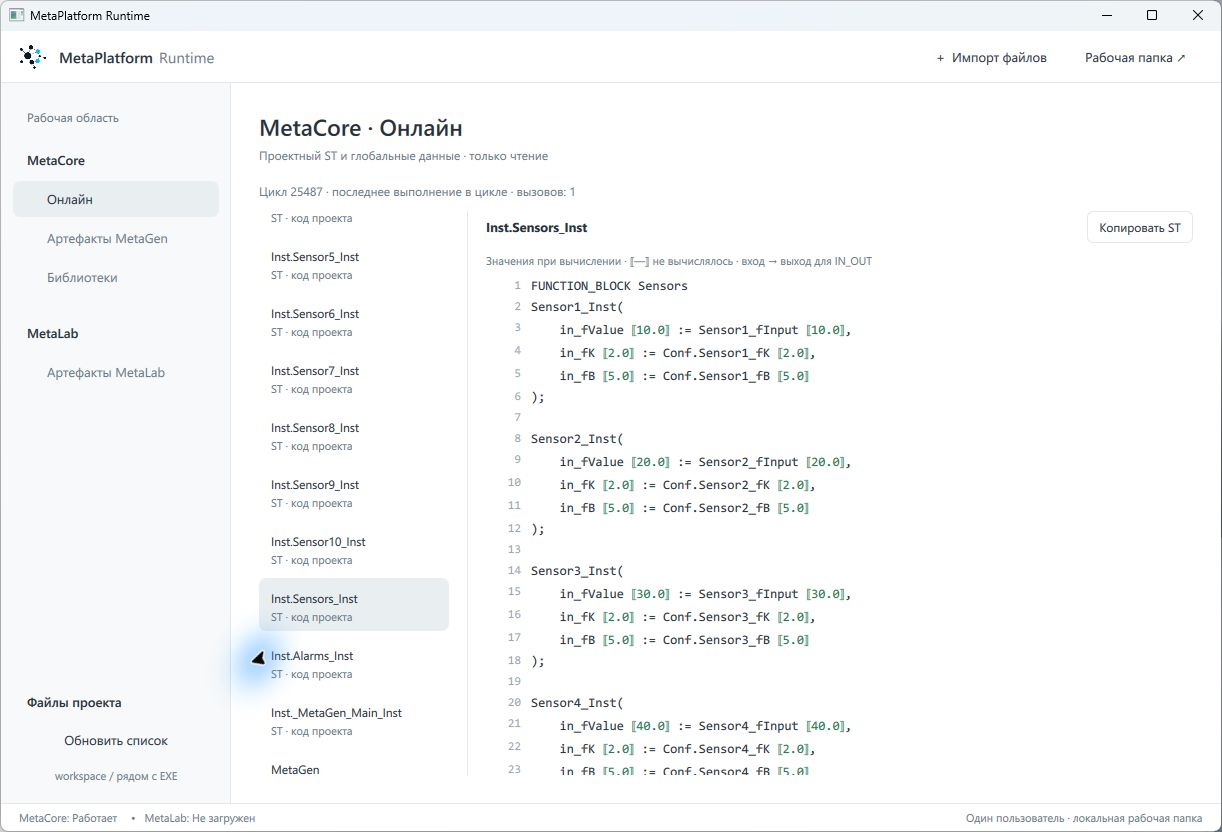Open the Inst.Sensor6_Inst entry

point(354,323)
